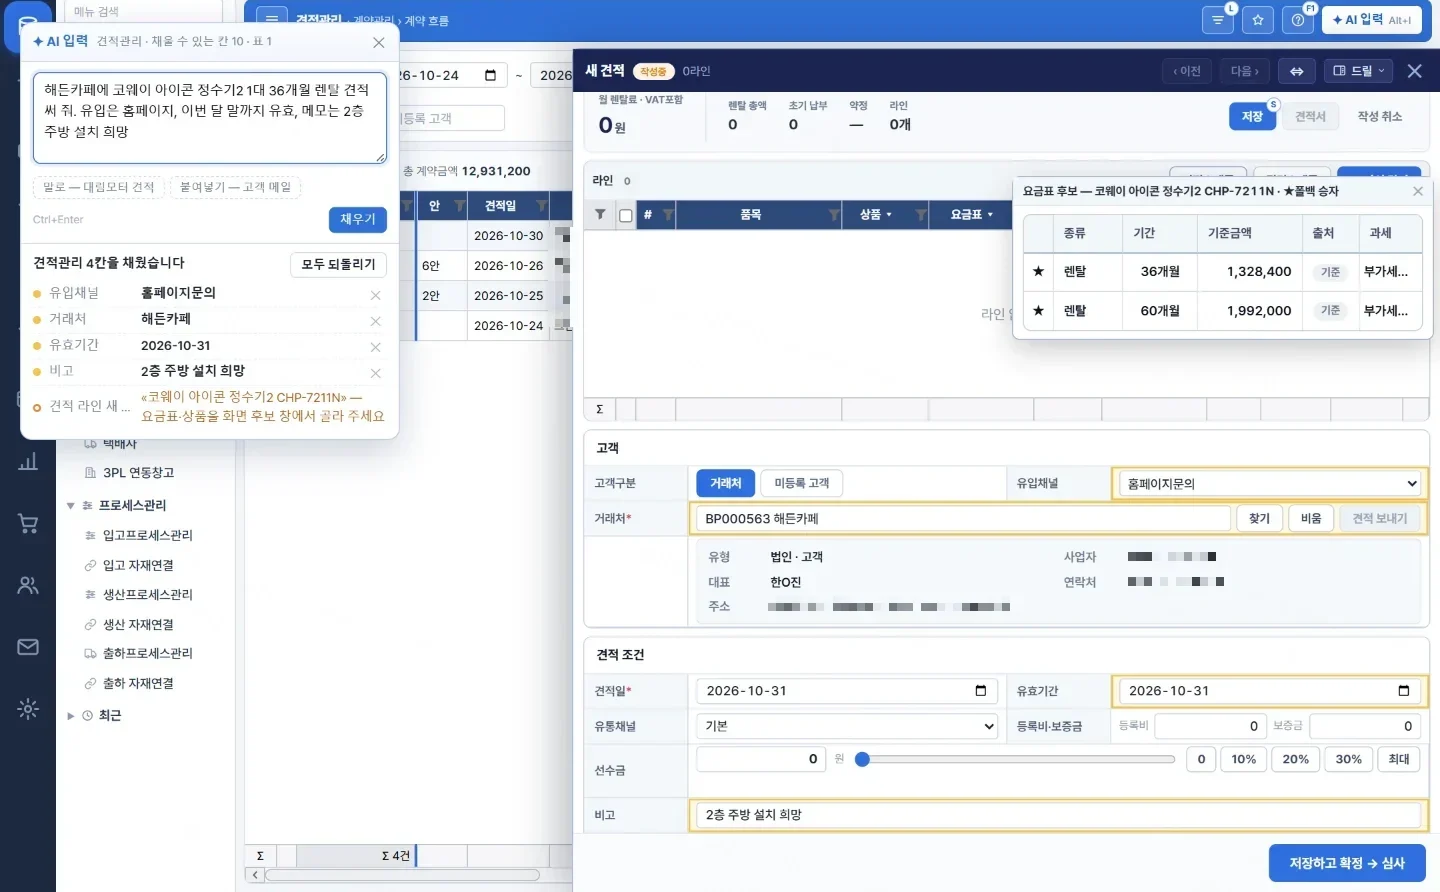Click the 말로 — 대림모터 견적 example chip
The height and width of the screenshot is (892, 1440).
click(98, 187)
